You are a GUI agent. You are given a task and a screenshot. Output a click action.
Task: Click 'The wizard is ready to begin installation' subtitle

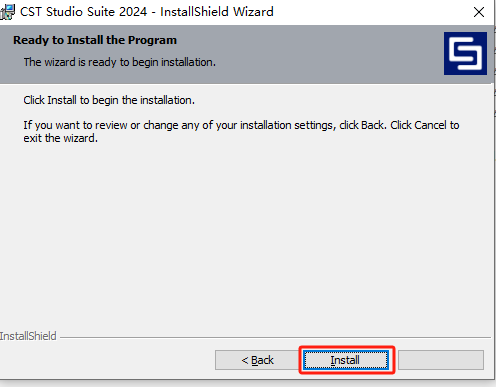[x=119, y=62]
